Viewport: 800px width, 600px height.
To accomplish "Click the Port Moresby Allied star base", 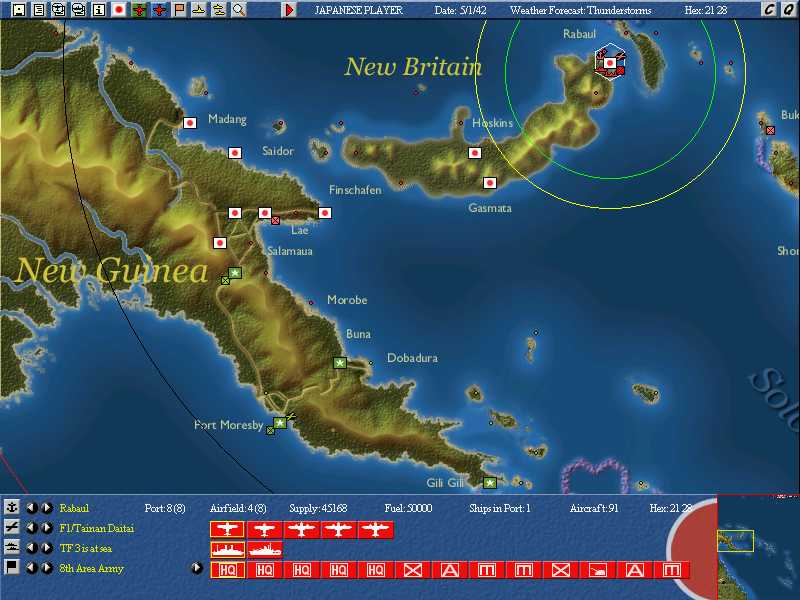I will (x=280, y=422).
